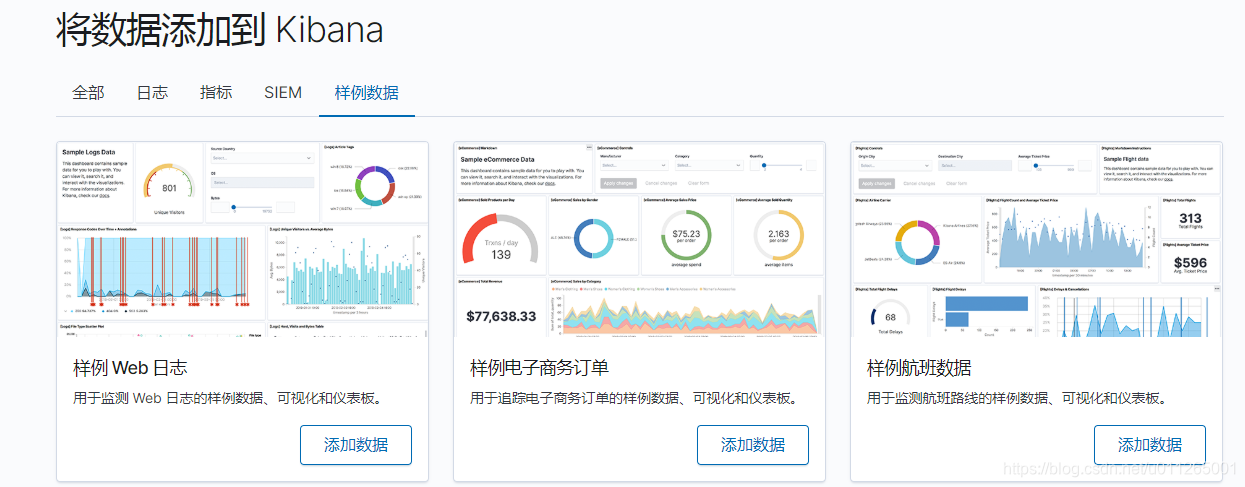Image resolution: width=1245 pixels, height=487 pixels.
Task: Switch to the 日志 tab
Action: (152, 93)
